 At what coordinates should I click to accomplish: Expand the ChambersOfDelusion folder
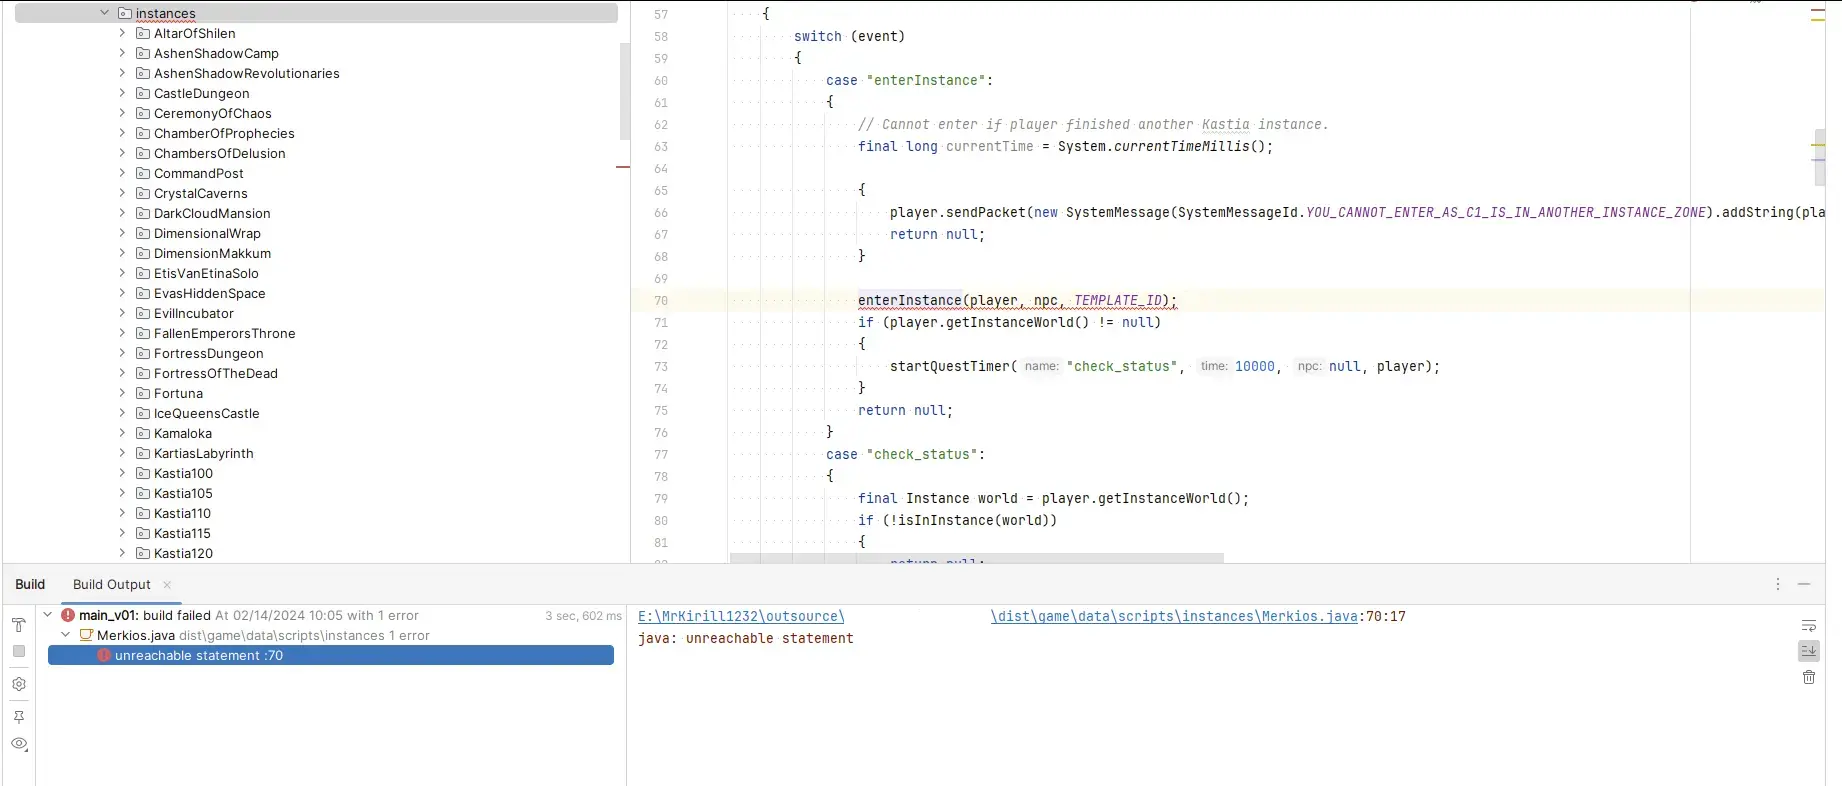click(x=123, y=153)
